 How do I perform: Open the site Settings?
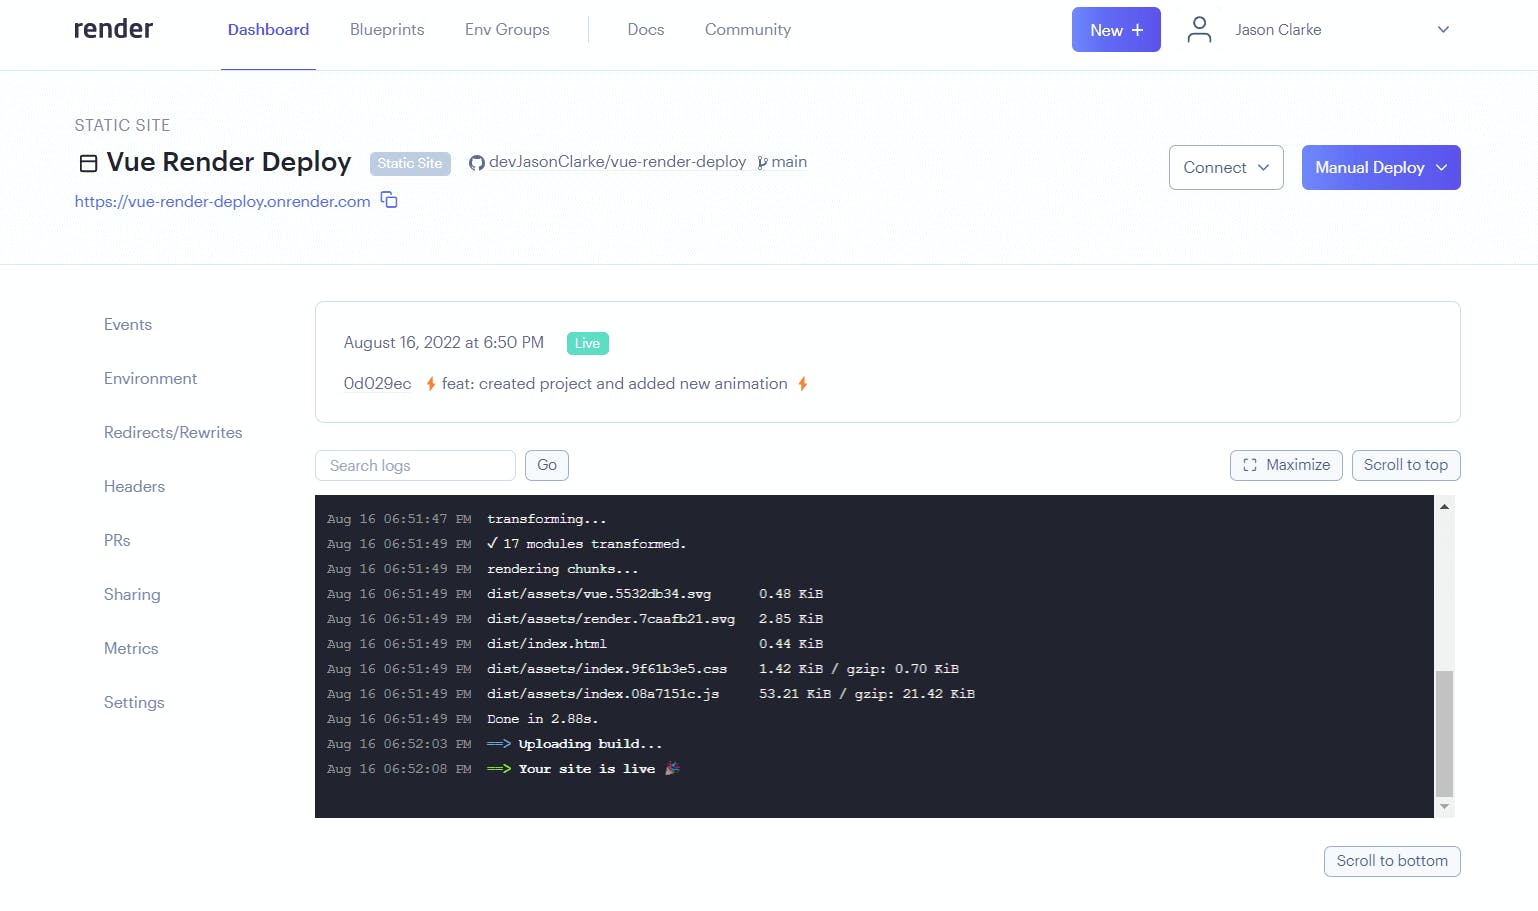(134, 703)
